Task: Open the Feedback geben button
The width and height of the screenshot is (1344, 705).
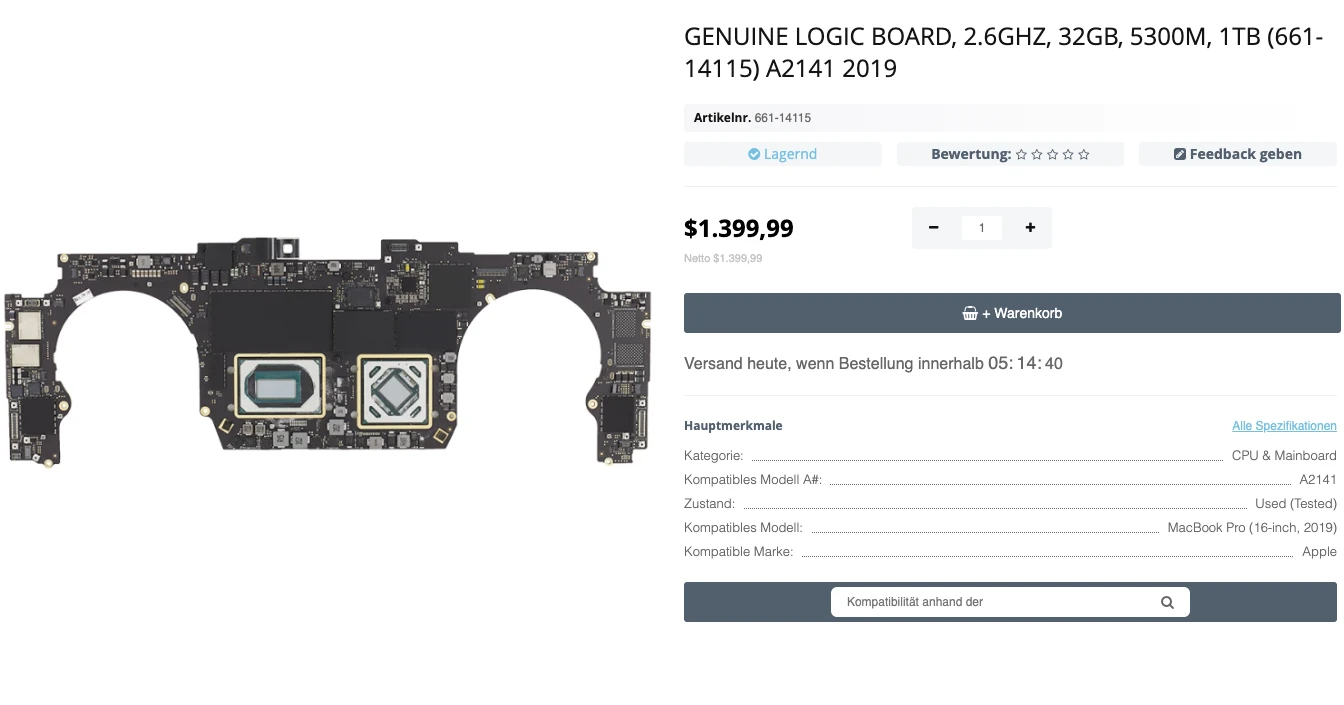Action: pyautogui.click(x=1237, y=154)
